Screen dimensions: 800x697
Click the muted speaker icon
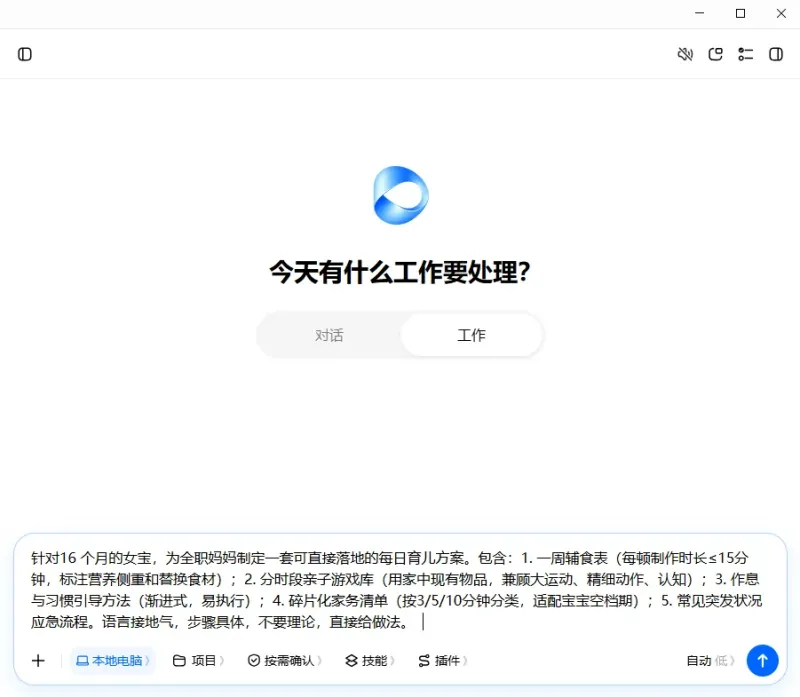point(685,54)
